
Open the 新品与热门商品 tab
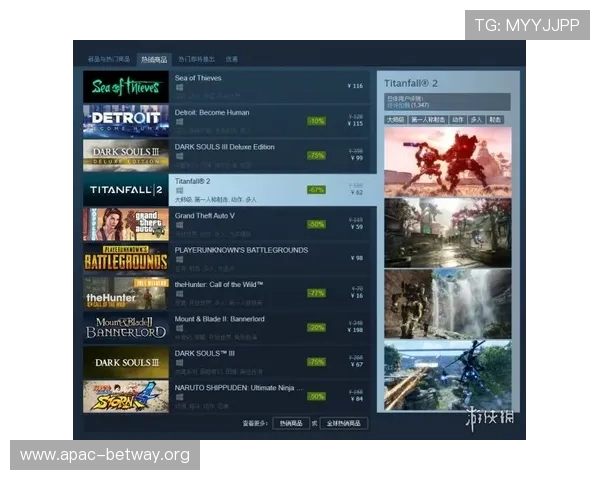109,59
